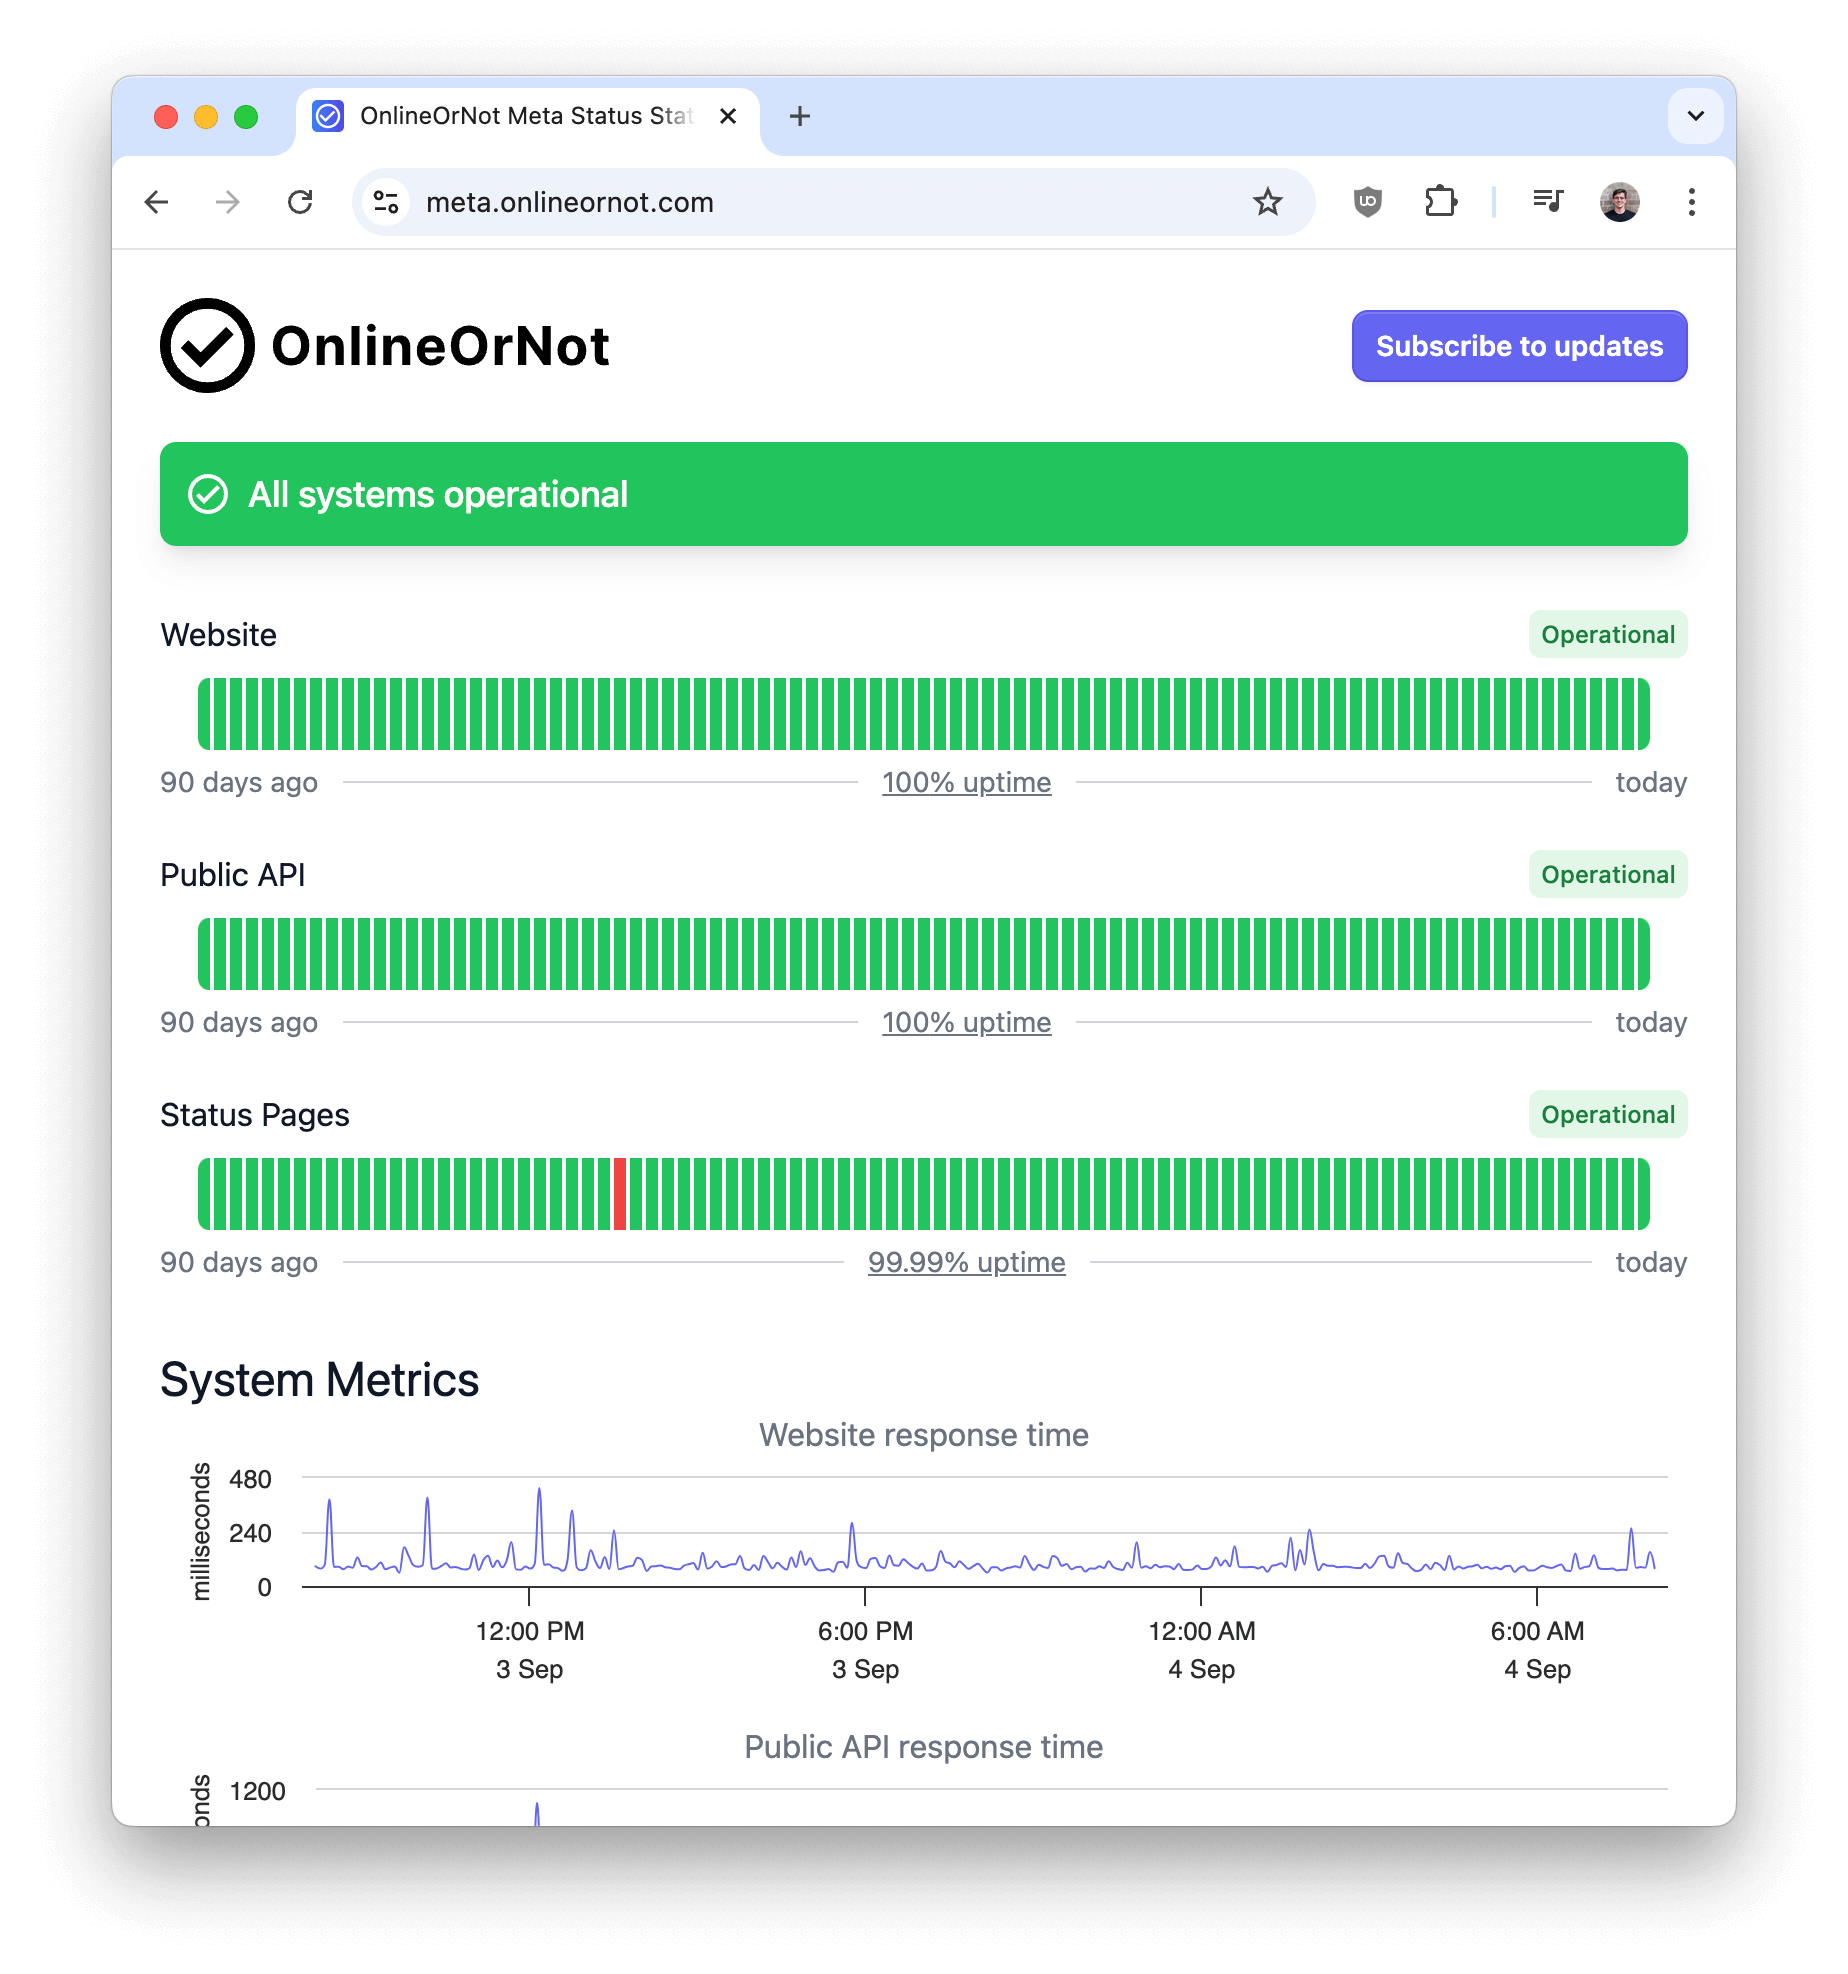This screenshot has height=1974, width=1848.
Task: Click the System Metrics heading
Action: click(320, 1380)
